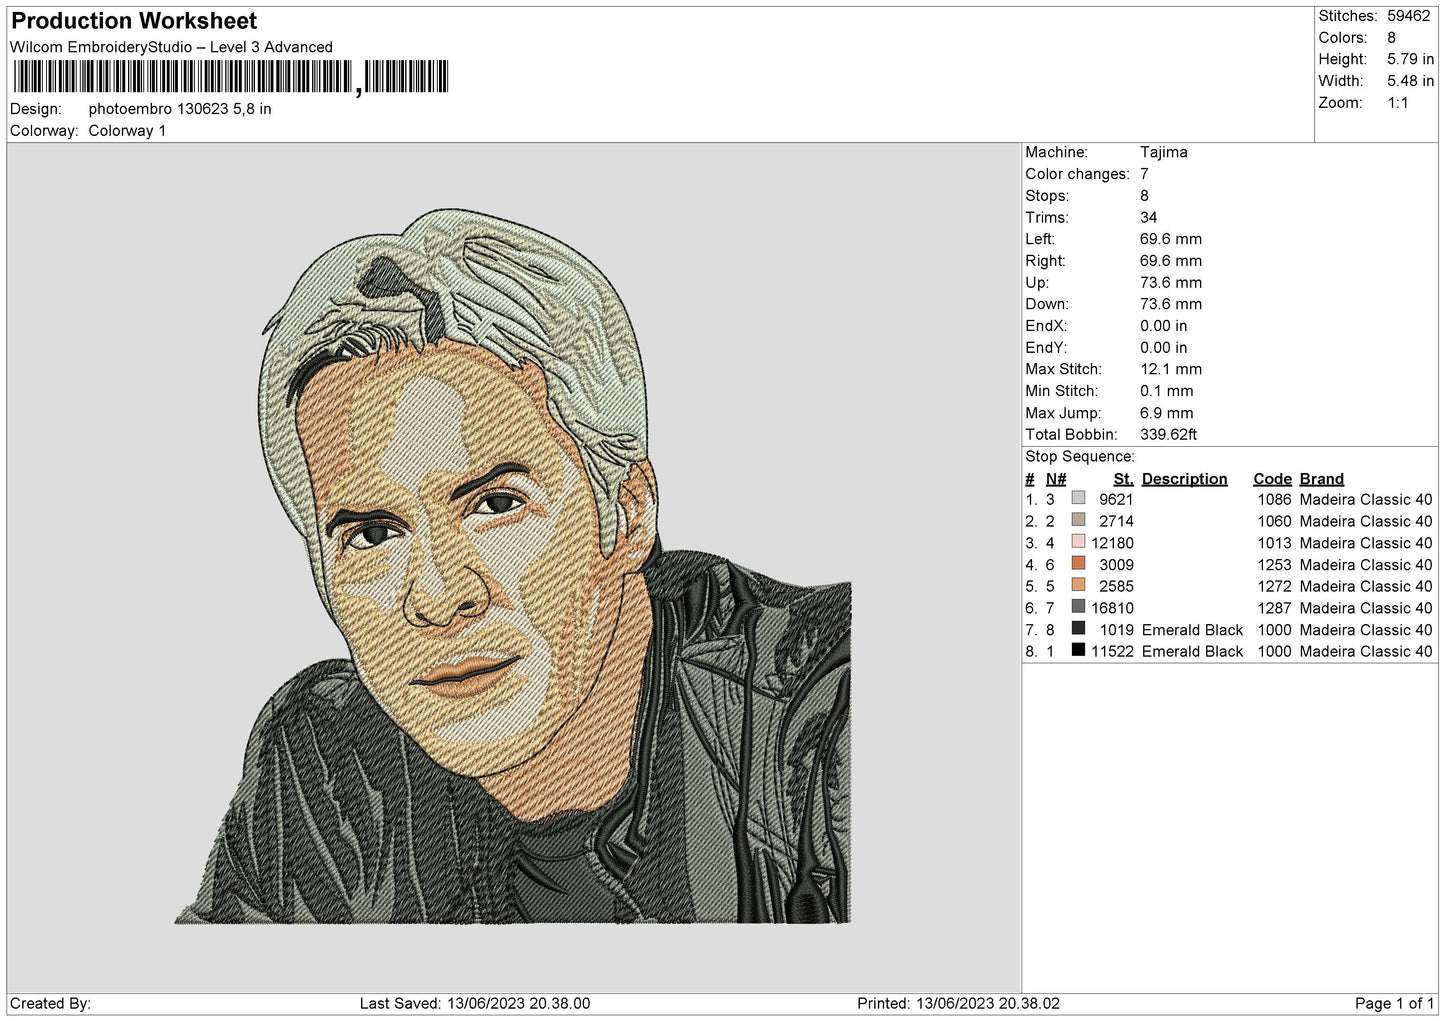
Task: Click the swatch in stop row 7
Action: pos(1078,629)
